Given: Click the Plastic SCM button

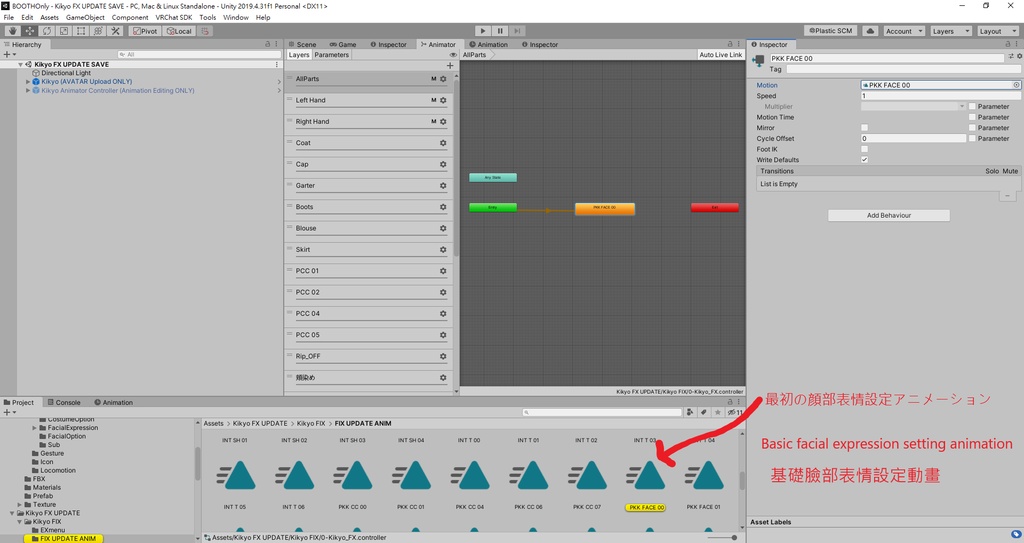Looking at the screenshot, I should click(x=831, y=31).
